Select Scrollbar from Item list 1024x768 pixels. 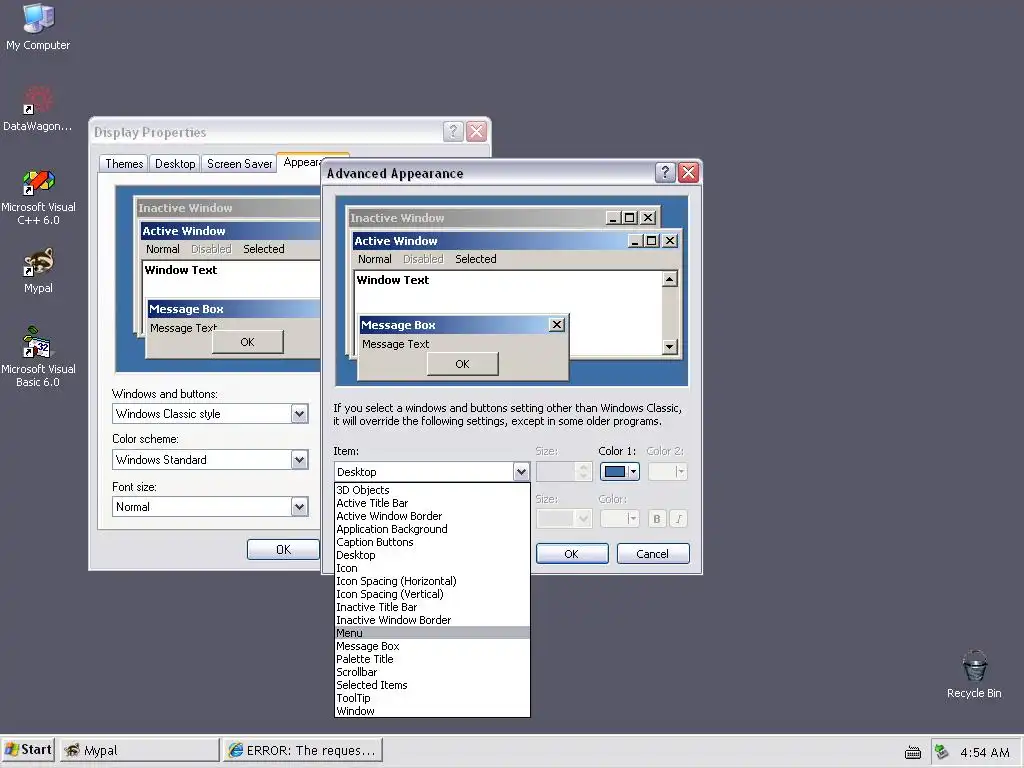point(432,672)
